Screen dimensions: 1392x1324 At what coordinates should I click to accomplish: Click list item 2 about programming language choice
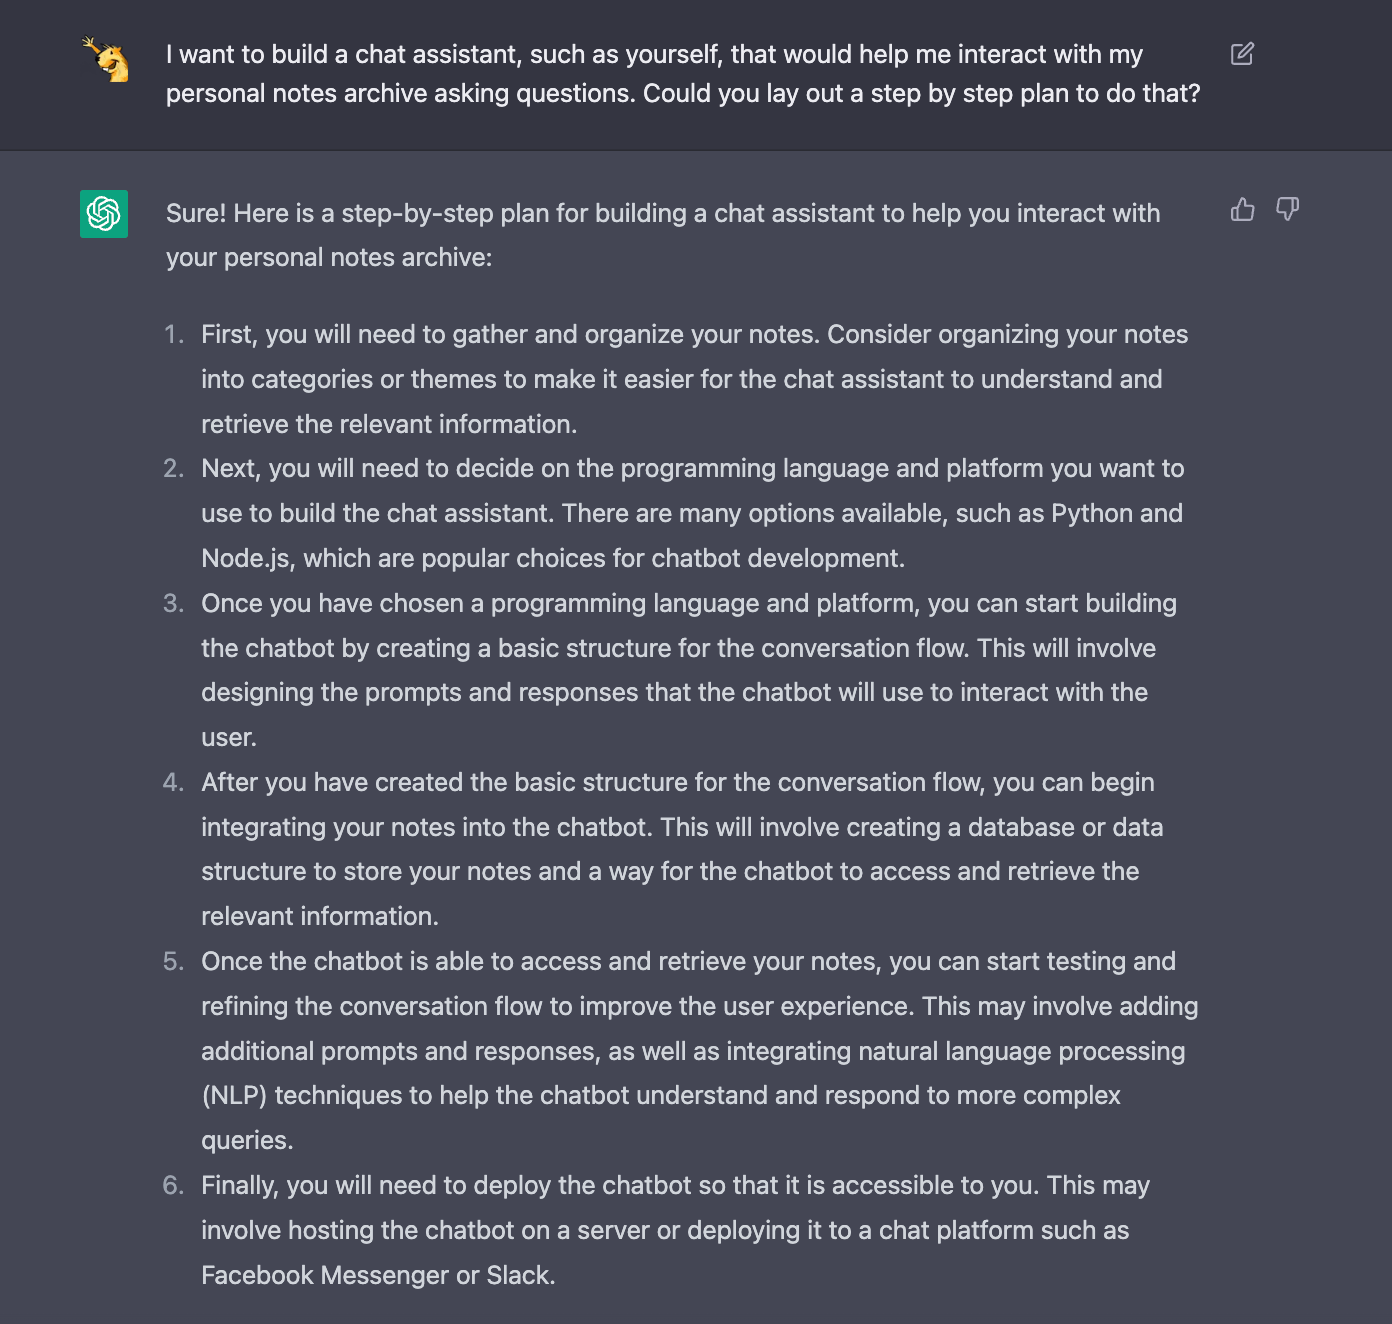pos(692,513)
